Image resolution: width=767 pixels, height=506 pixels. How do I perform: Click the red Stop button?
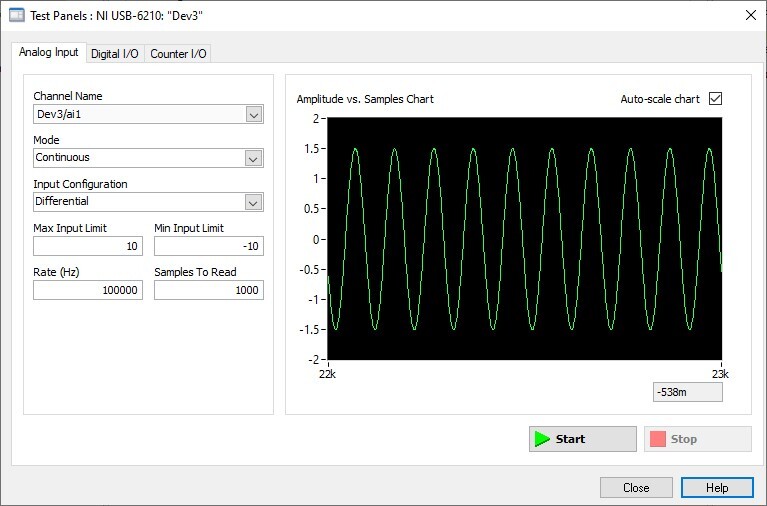pos(697,439)
